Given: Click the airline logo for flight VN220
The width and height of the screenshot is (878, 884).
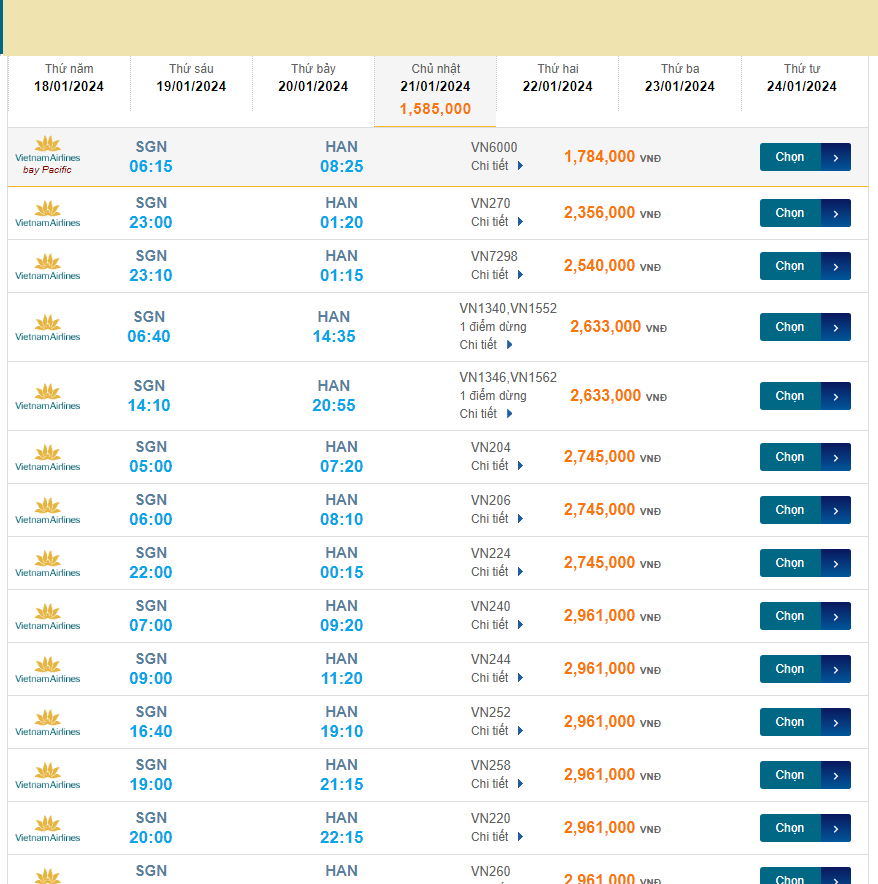Looking at the screenshot, I should [47, 828].
